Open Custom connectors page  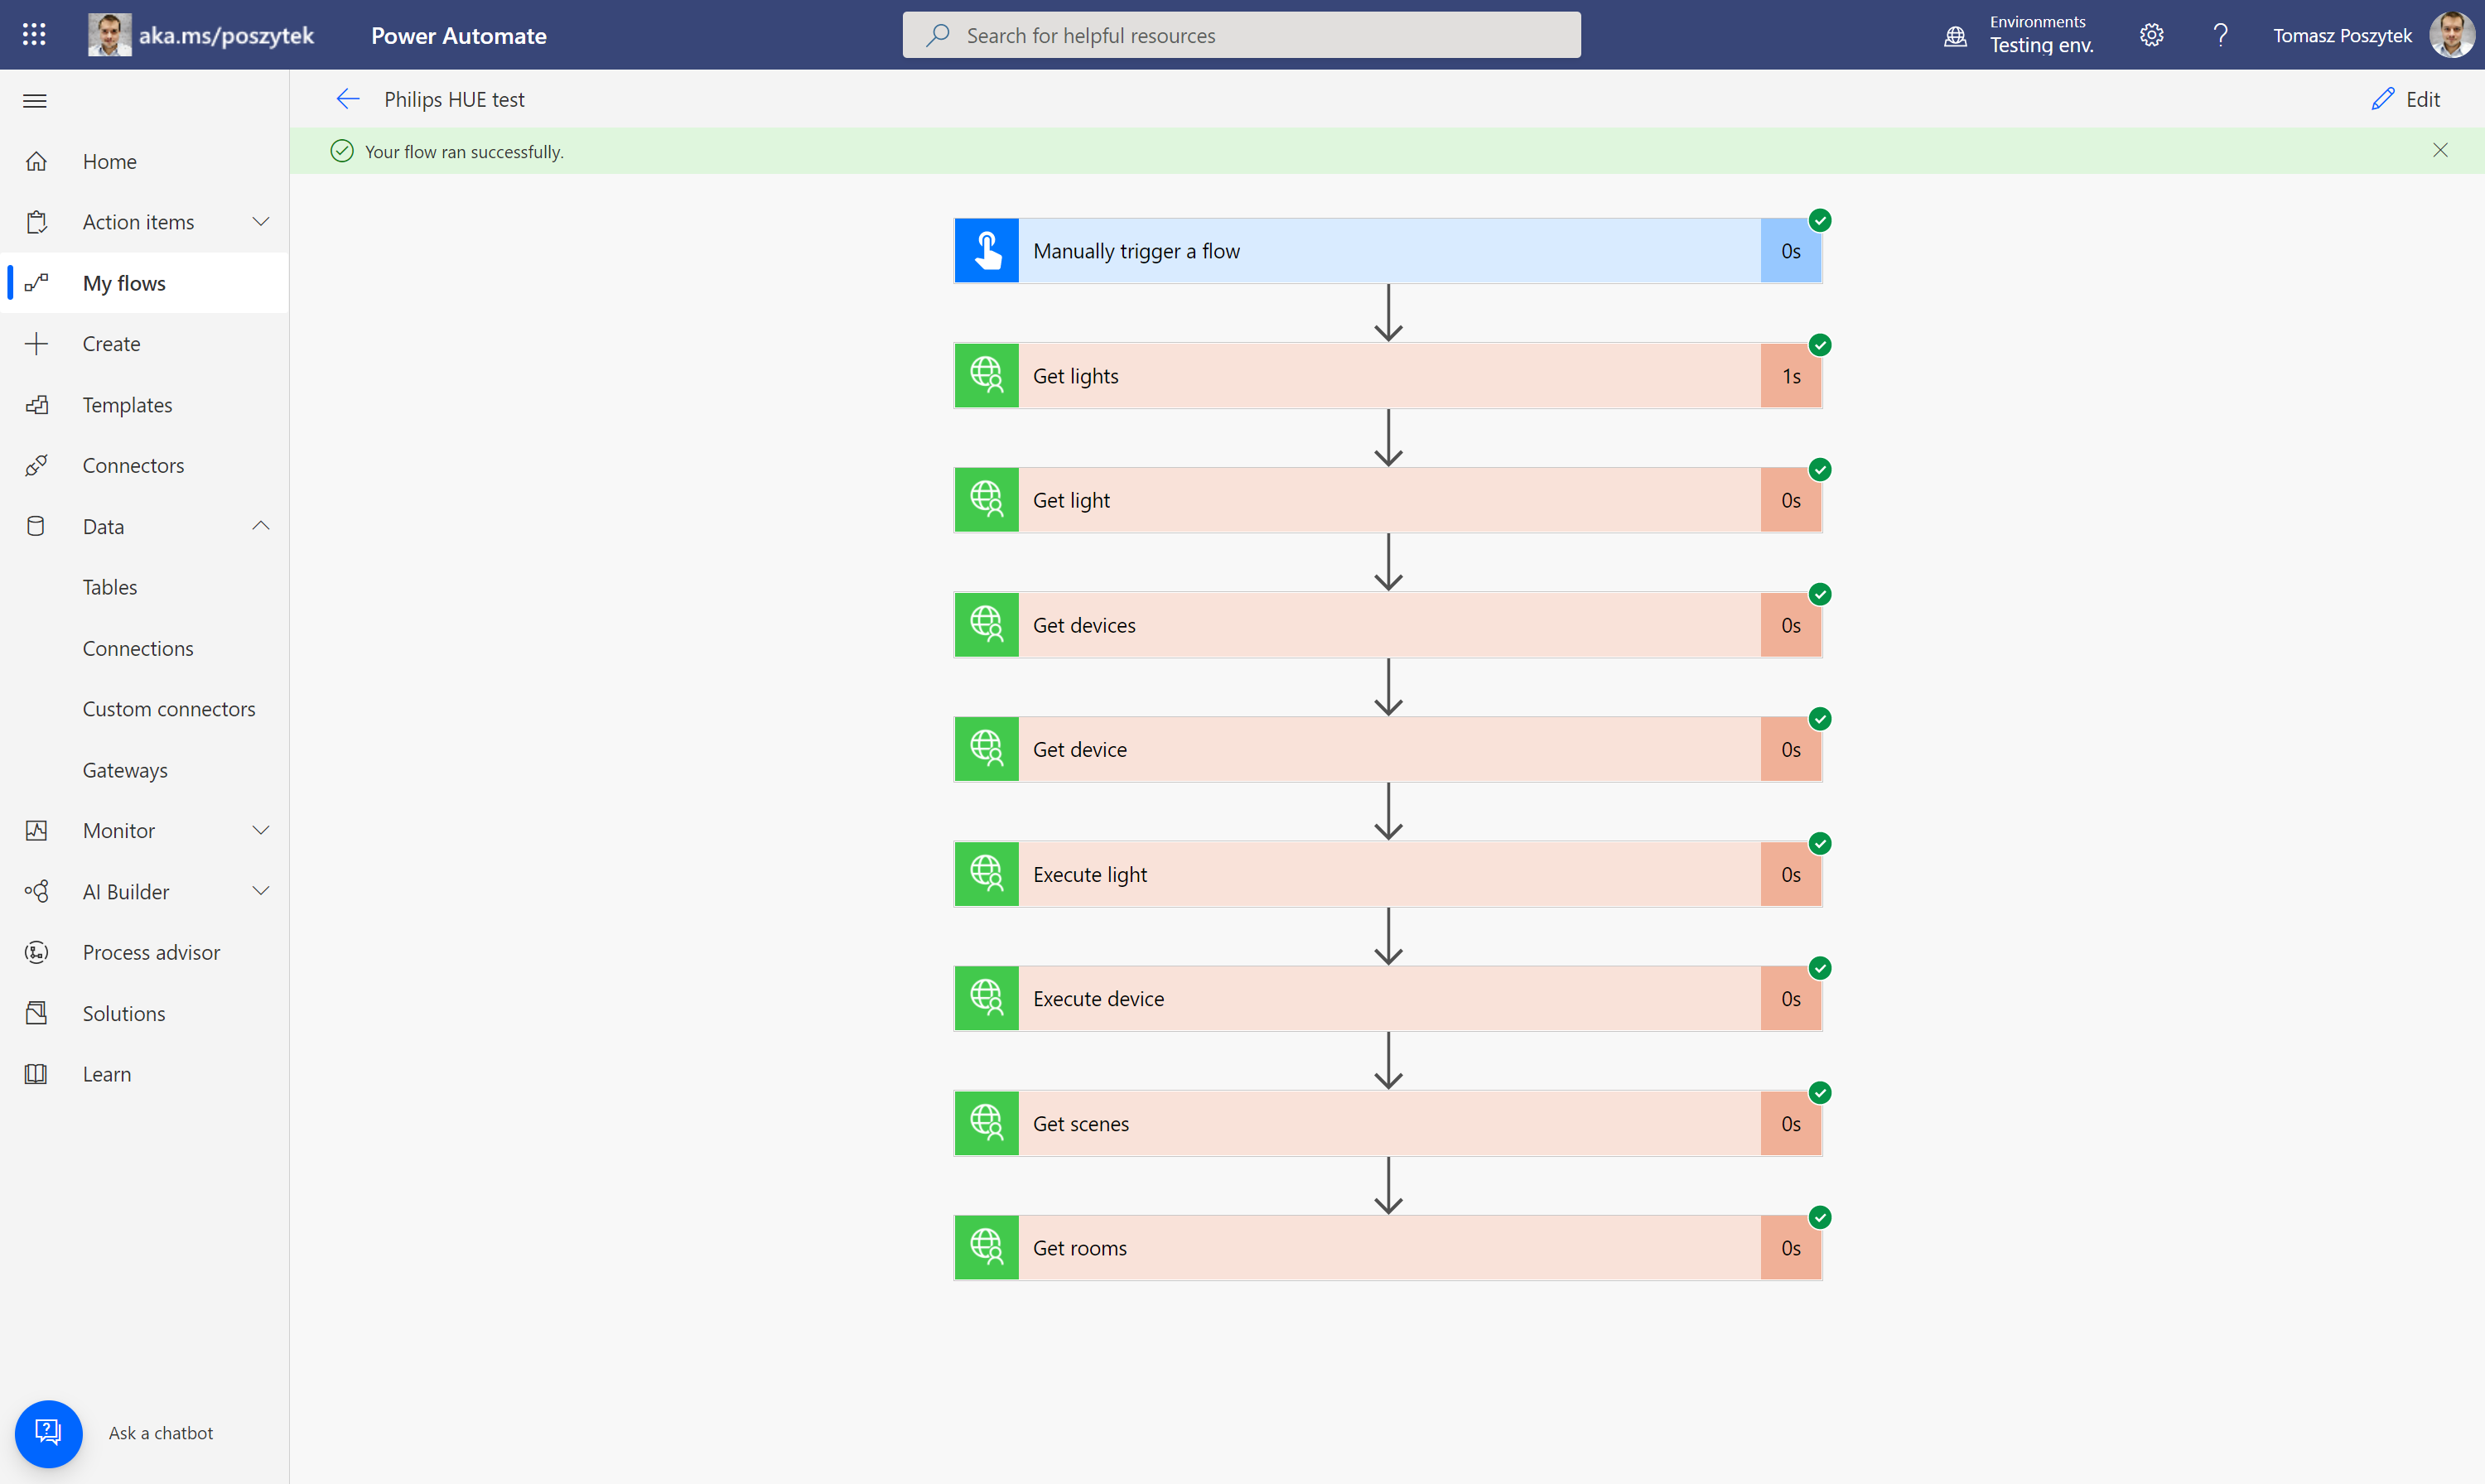169,709
